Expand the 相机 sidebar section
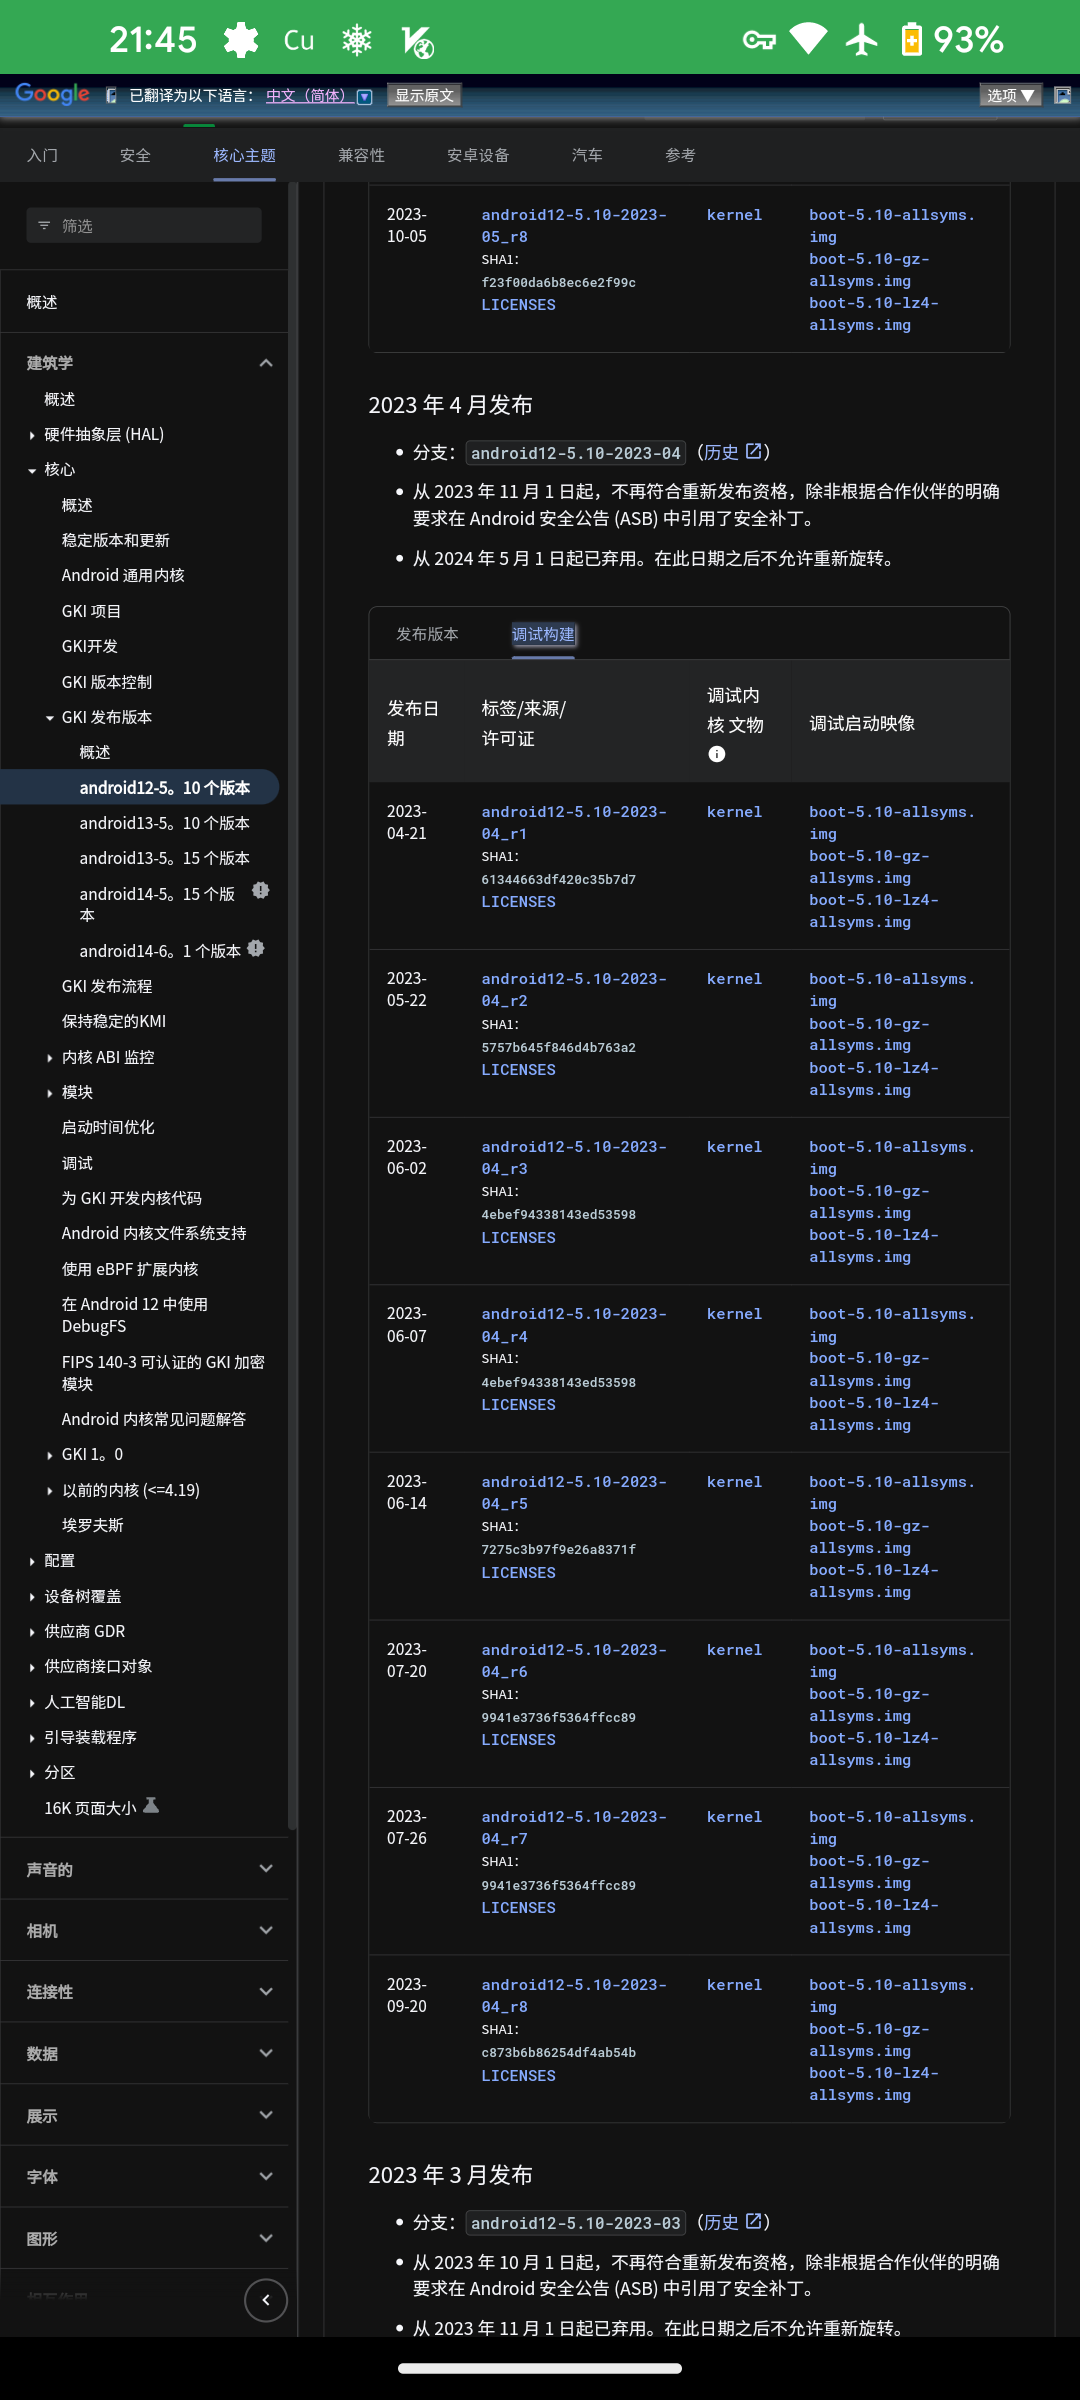 point(266,1931)
